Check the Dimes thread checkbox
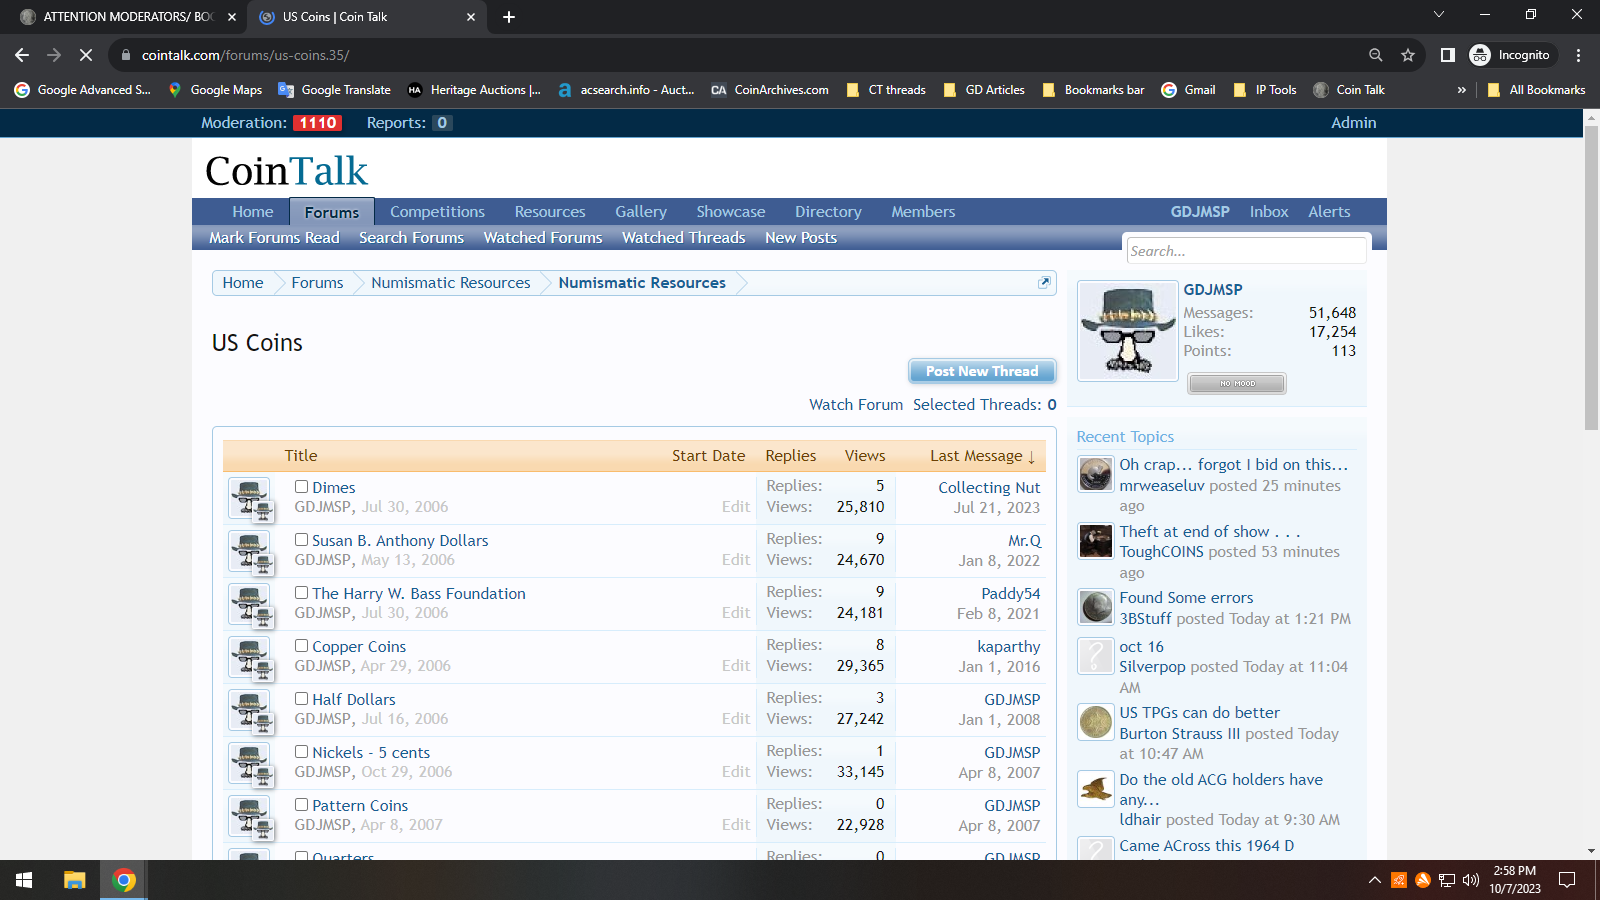Screen dimensions: 1600x900 [x=301, y=487]
